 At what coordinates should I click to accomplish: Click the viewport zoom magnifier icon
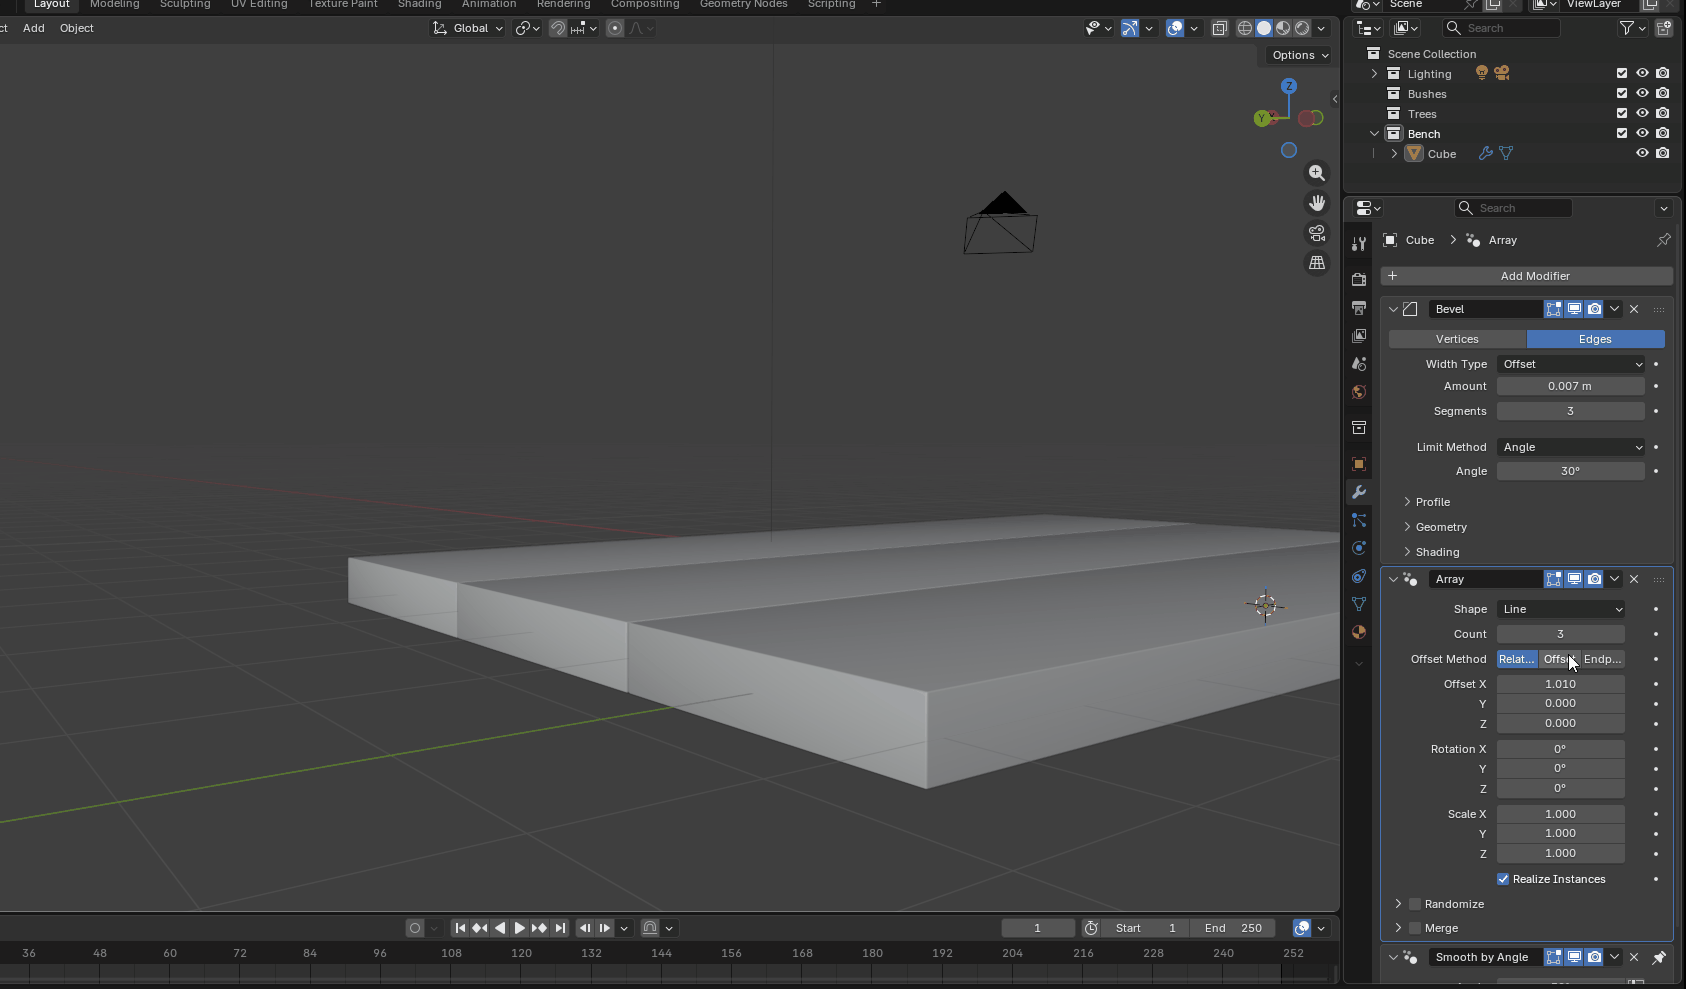click(x=1317, y=173)
